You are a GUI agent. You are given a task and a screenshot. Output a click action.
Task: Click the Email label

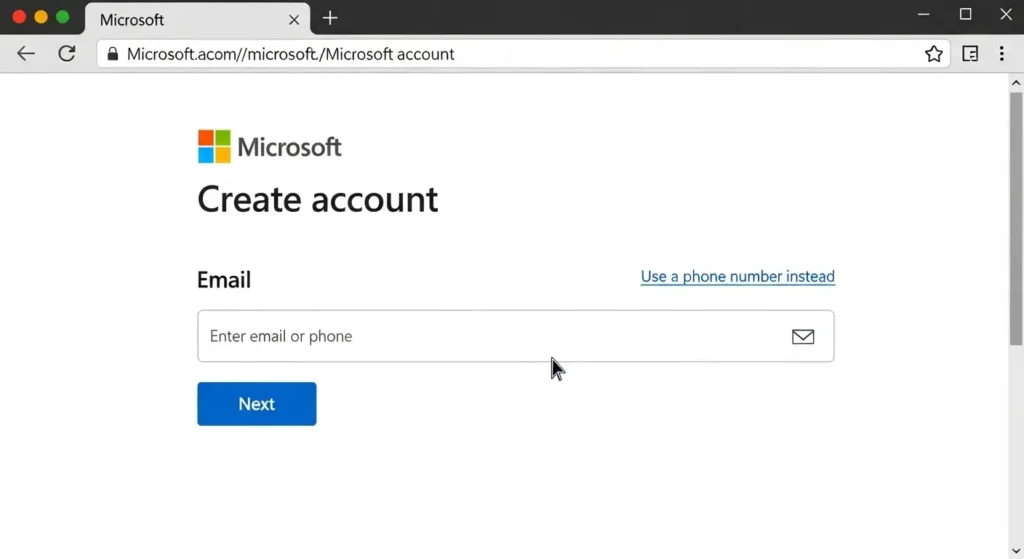tap(224, 280)
